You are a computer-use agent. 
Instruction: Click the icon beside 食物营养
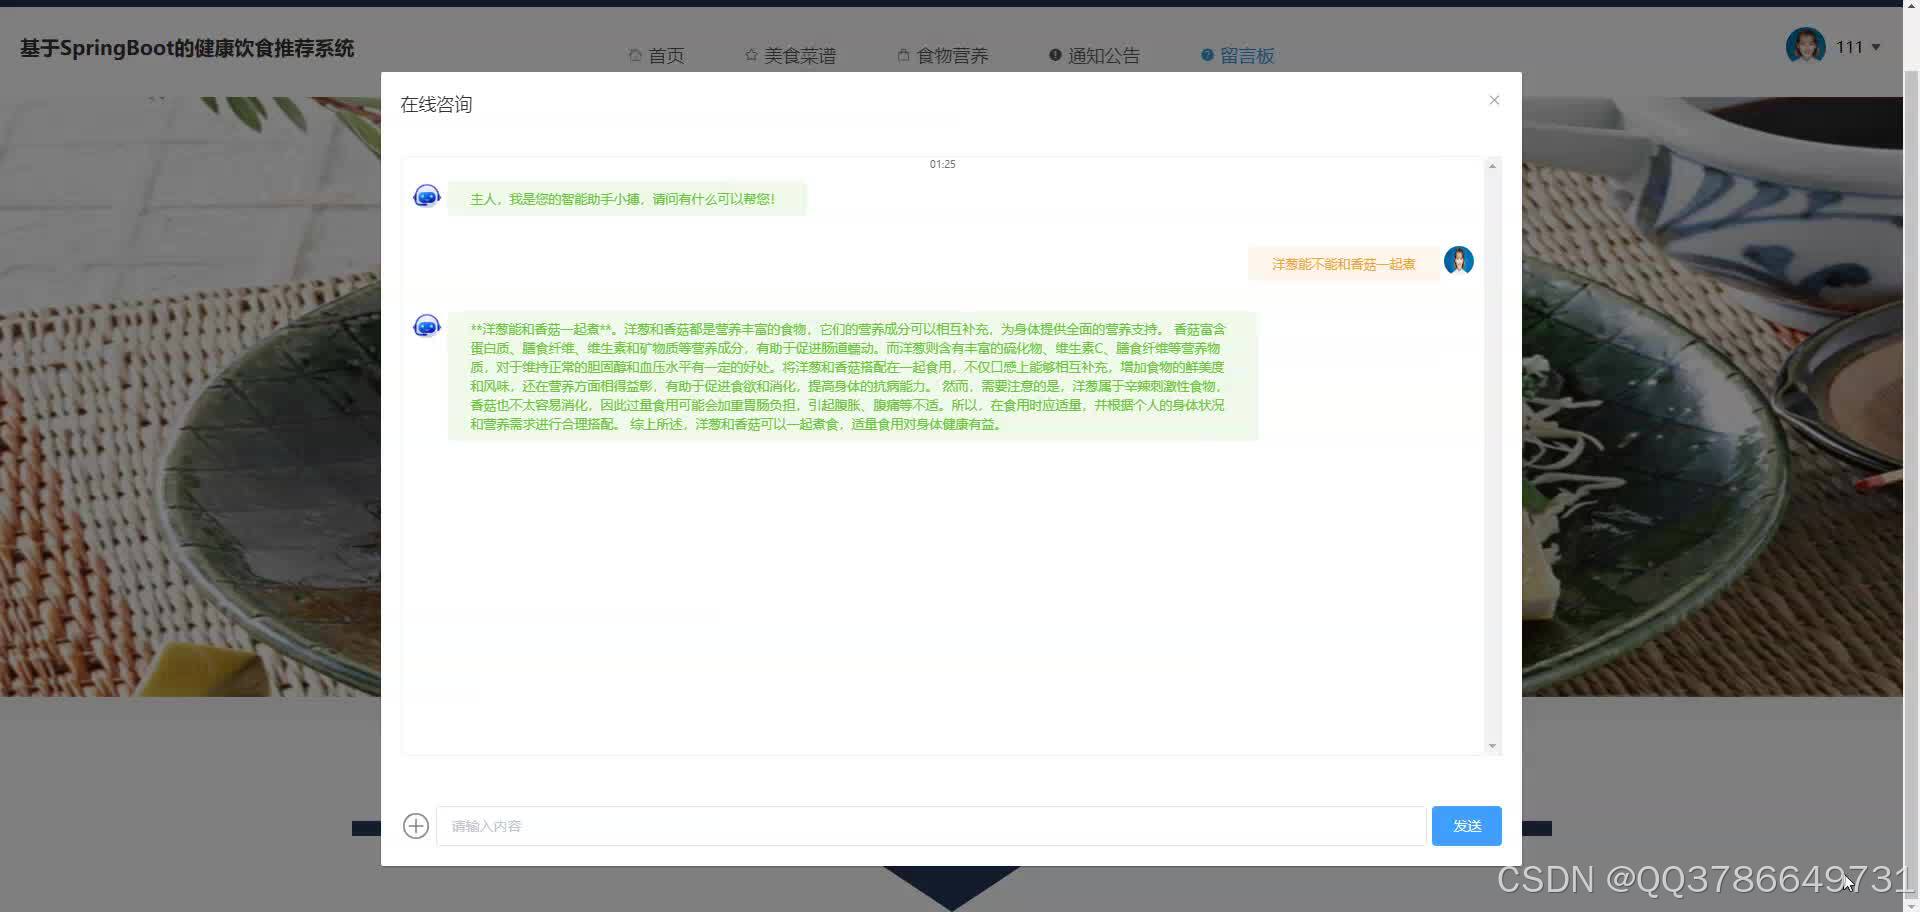click(903, 55)
